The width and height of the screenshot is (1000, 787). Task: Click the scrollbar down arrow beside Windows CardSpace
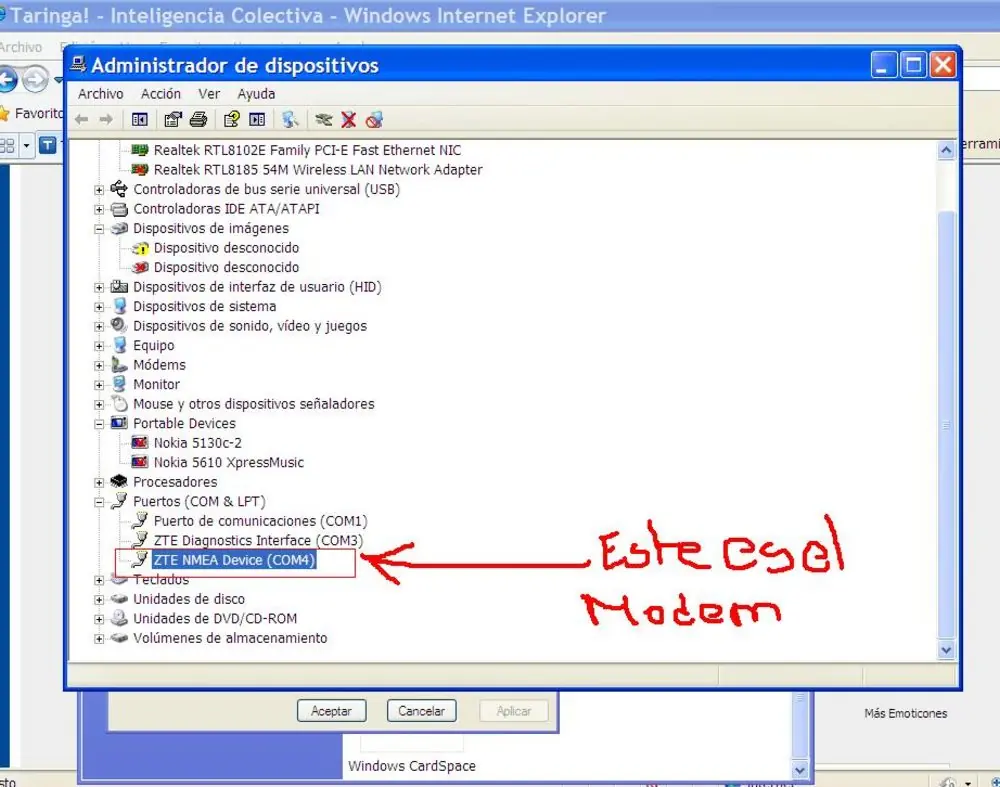pyautogui.click(x=800, y=770)
